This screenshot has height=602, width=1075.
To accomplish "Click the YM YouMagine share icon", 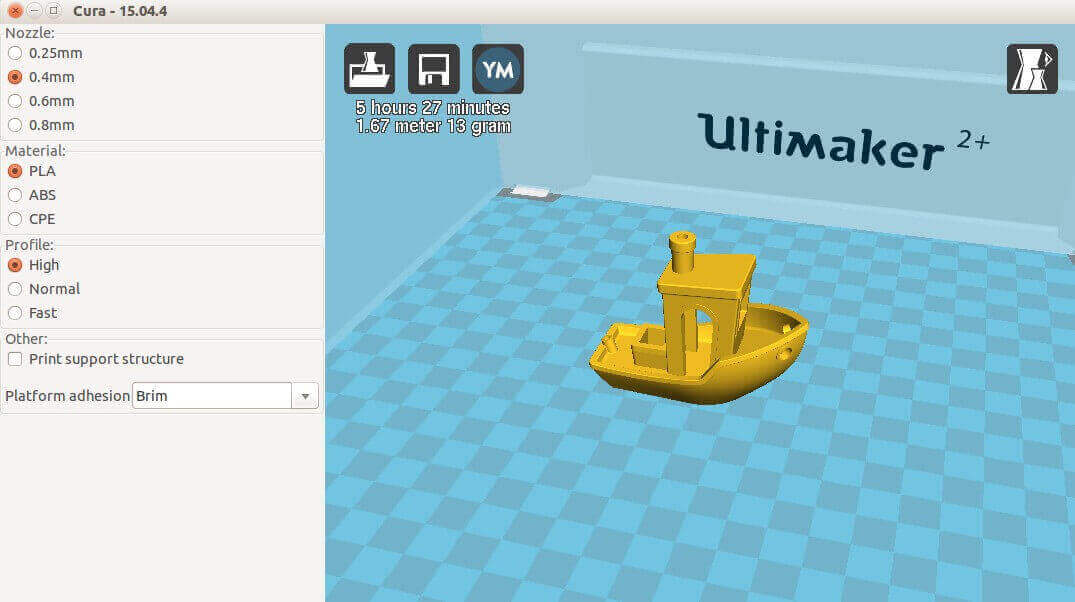I will [x=498, y=69].
